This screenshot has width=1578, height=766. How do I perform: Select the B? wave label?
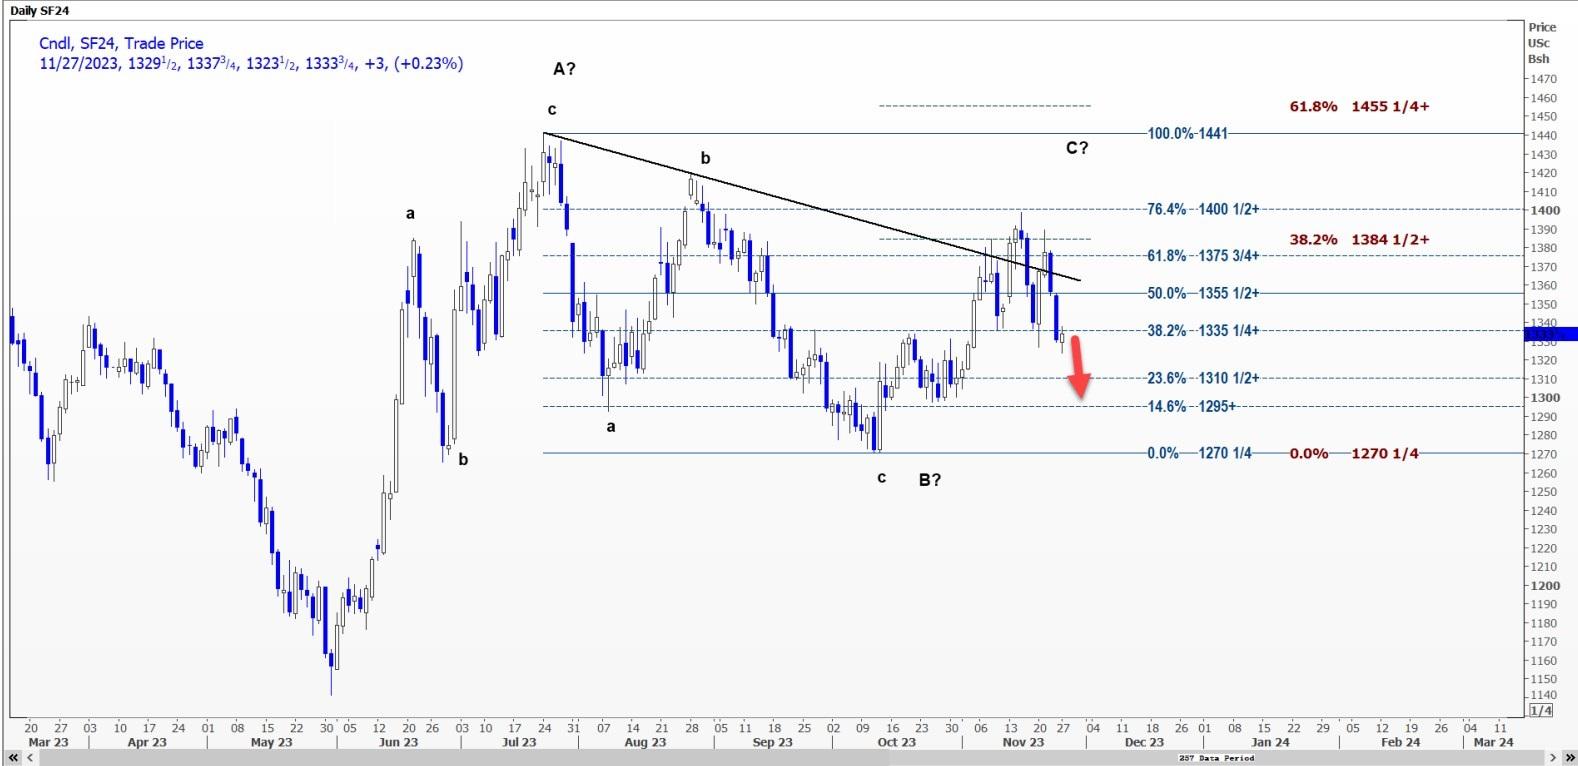[x=930, y=480]
